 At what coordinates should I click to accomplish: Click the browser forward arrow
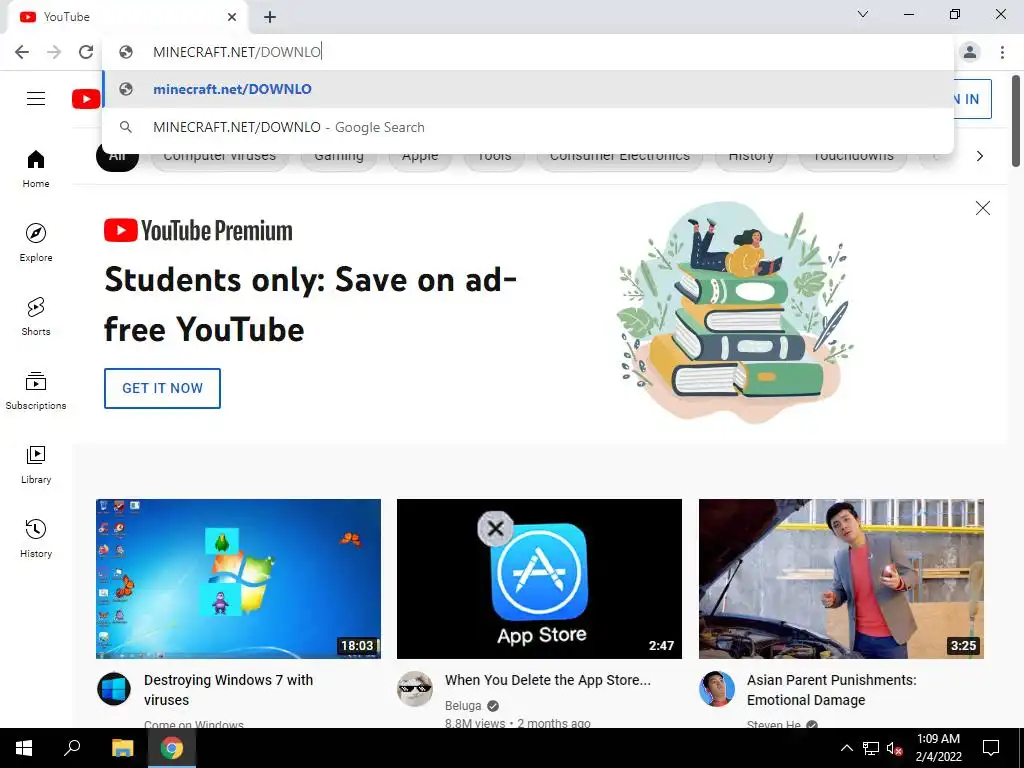54,52
